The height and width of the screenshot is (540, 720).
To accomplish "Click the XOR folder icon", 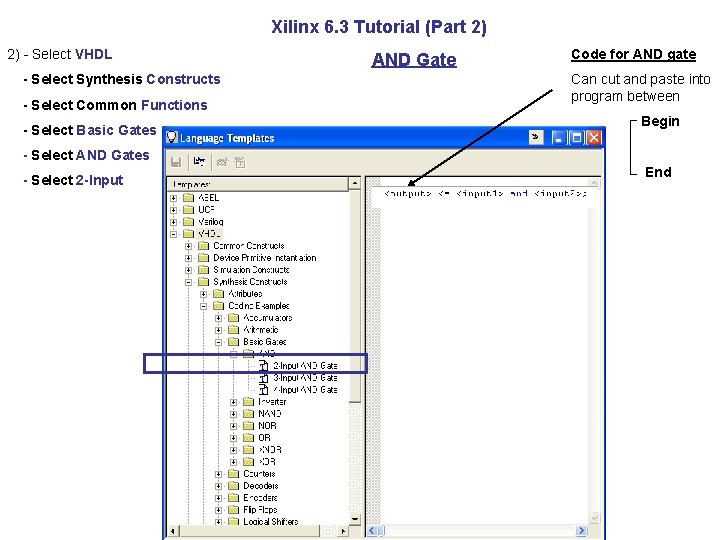I will pos(248,461).
